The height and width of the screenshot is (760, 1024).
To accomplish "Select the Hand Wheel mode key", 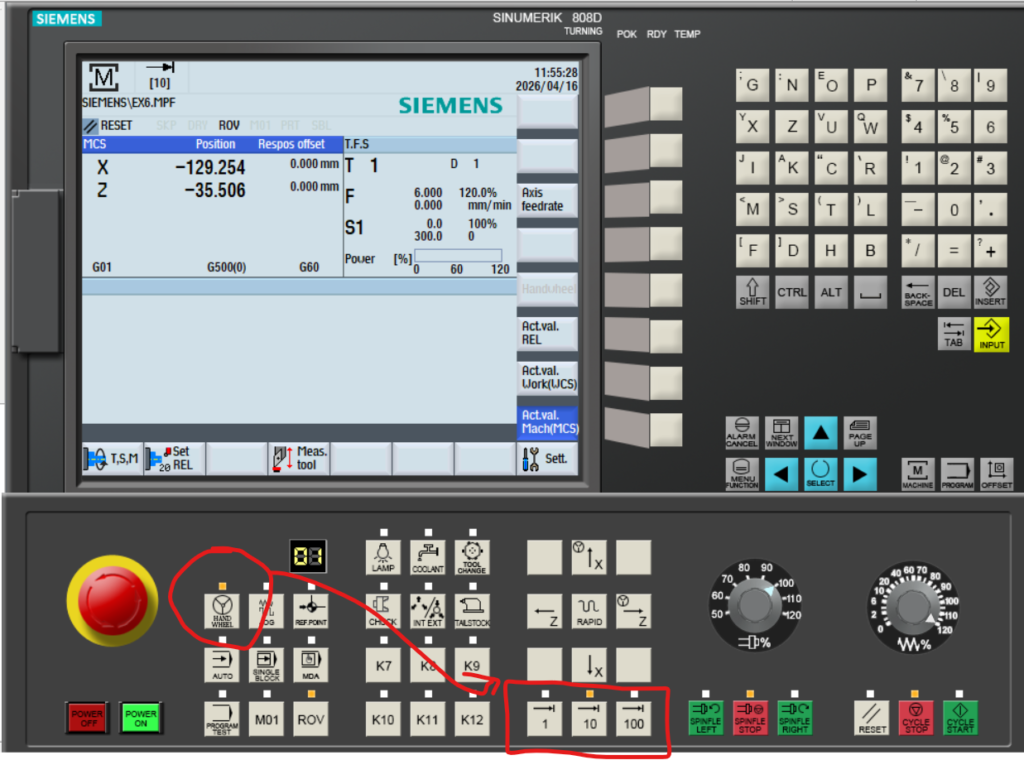I will (x=221, y=610).
